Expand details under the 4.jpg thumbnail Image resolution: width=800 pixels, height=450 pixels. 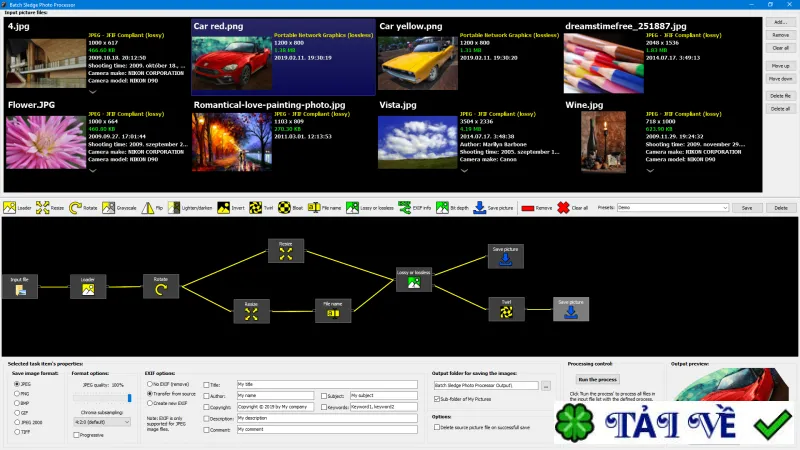tap(93, 92)
